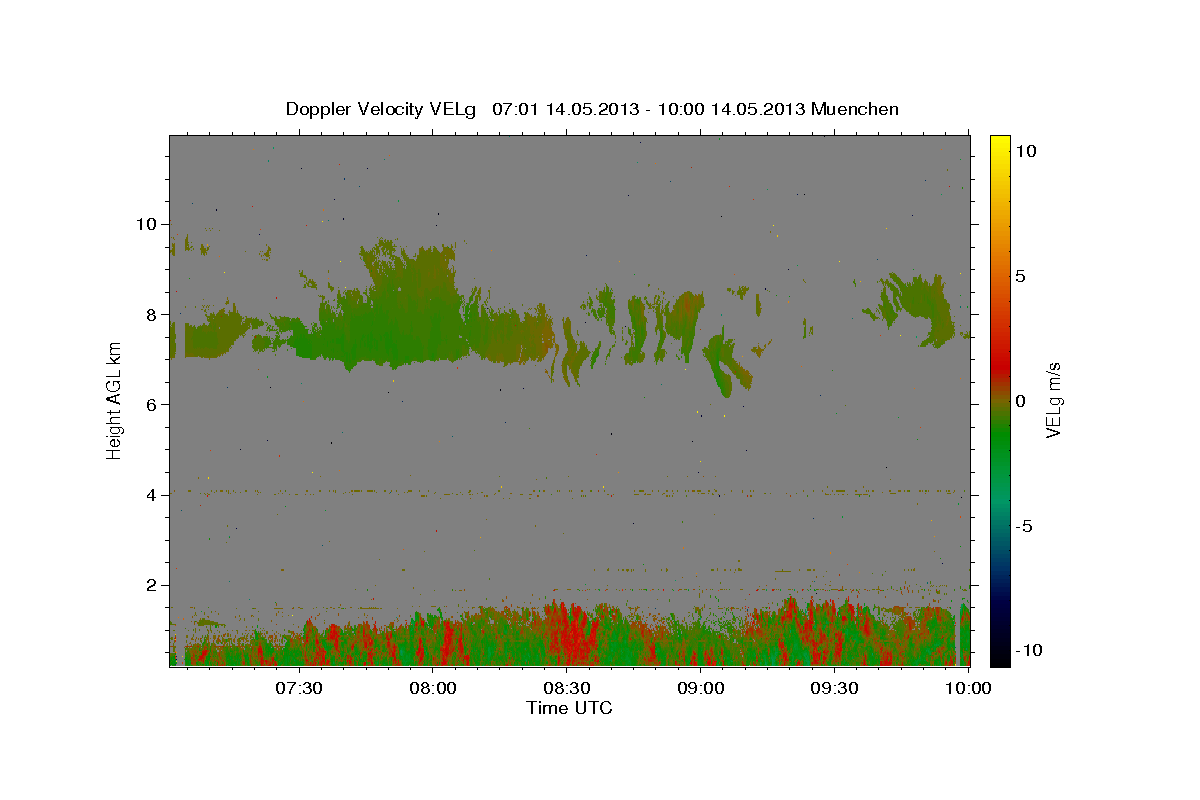Select the '08:00' time axis label

point(434,688)
